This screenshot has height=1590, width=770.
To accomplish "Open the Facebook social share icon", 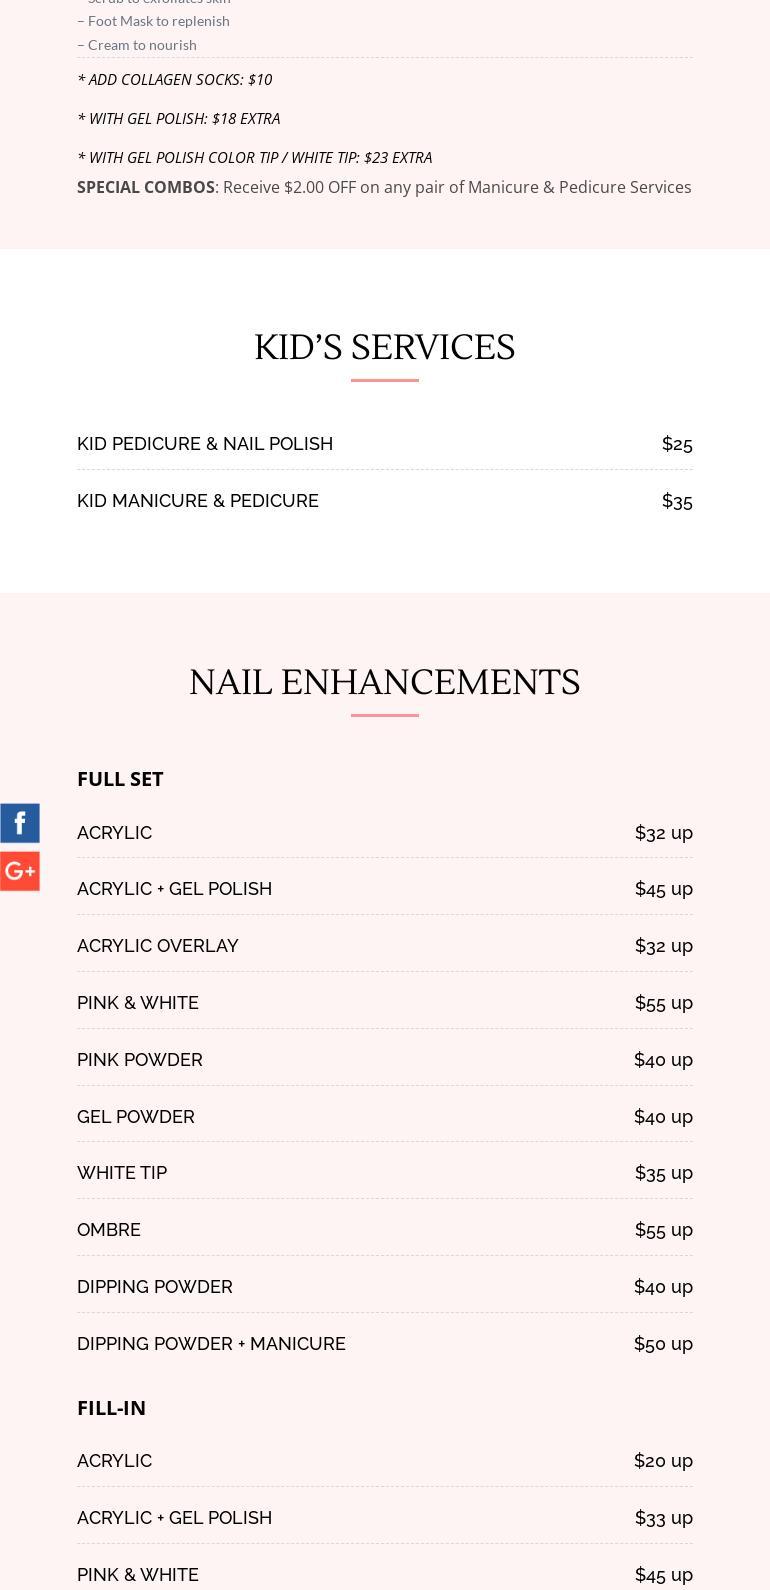I will tap(20, 823).
